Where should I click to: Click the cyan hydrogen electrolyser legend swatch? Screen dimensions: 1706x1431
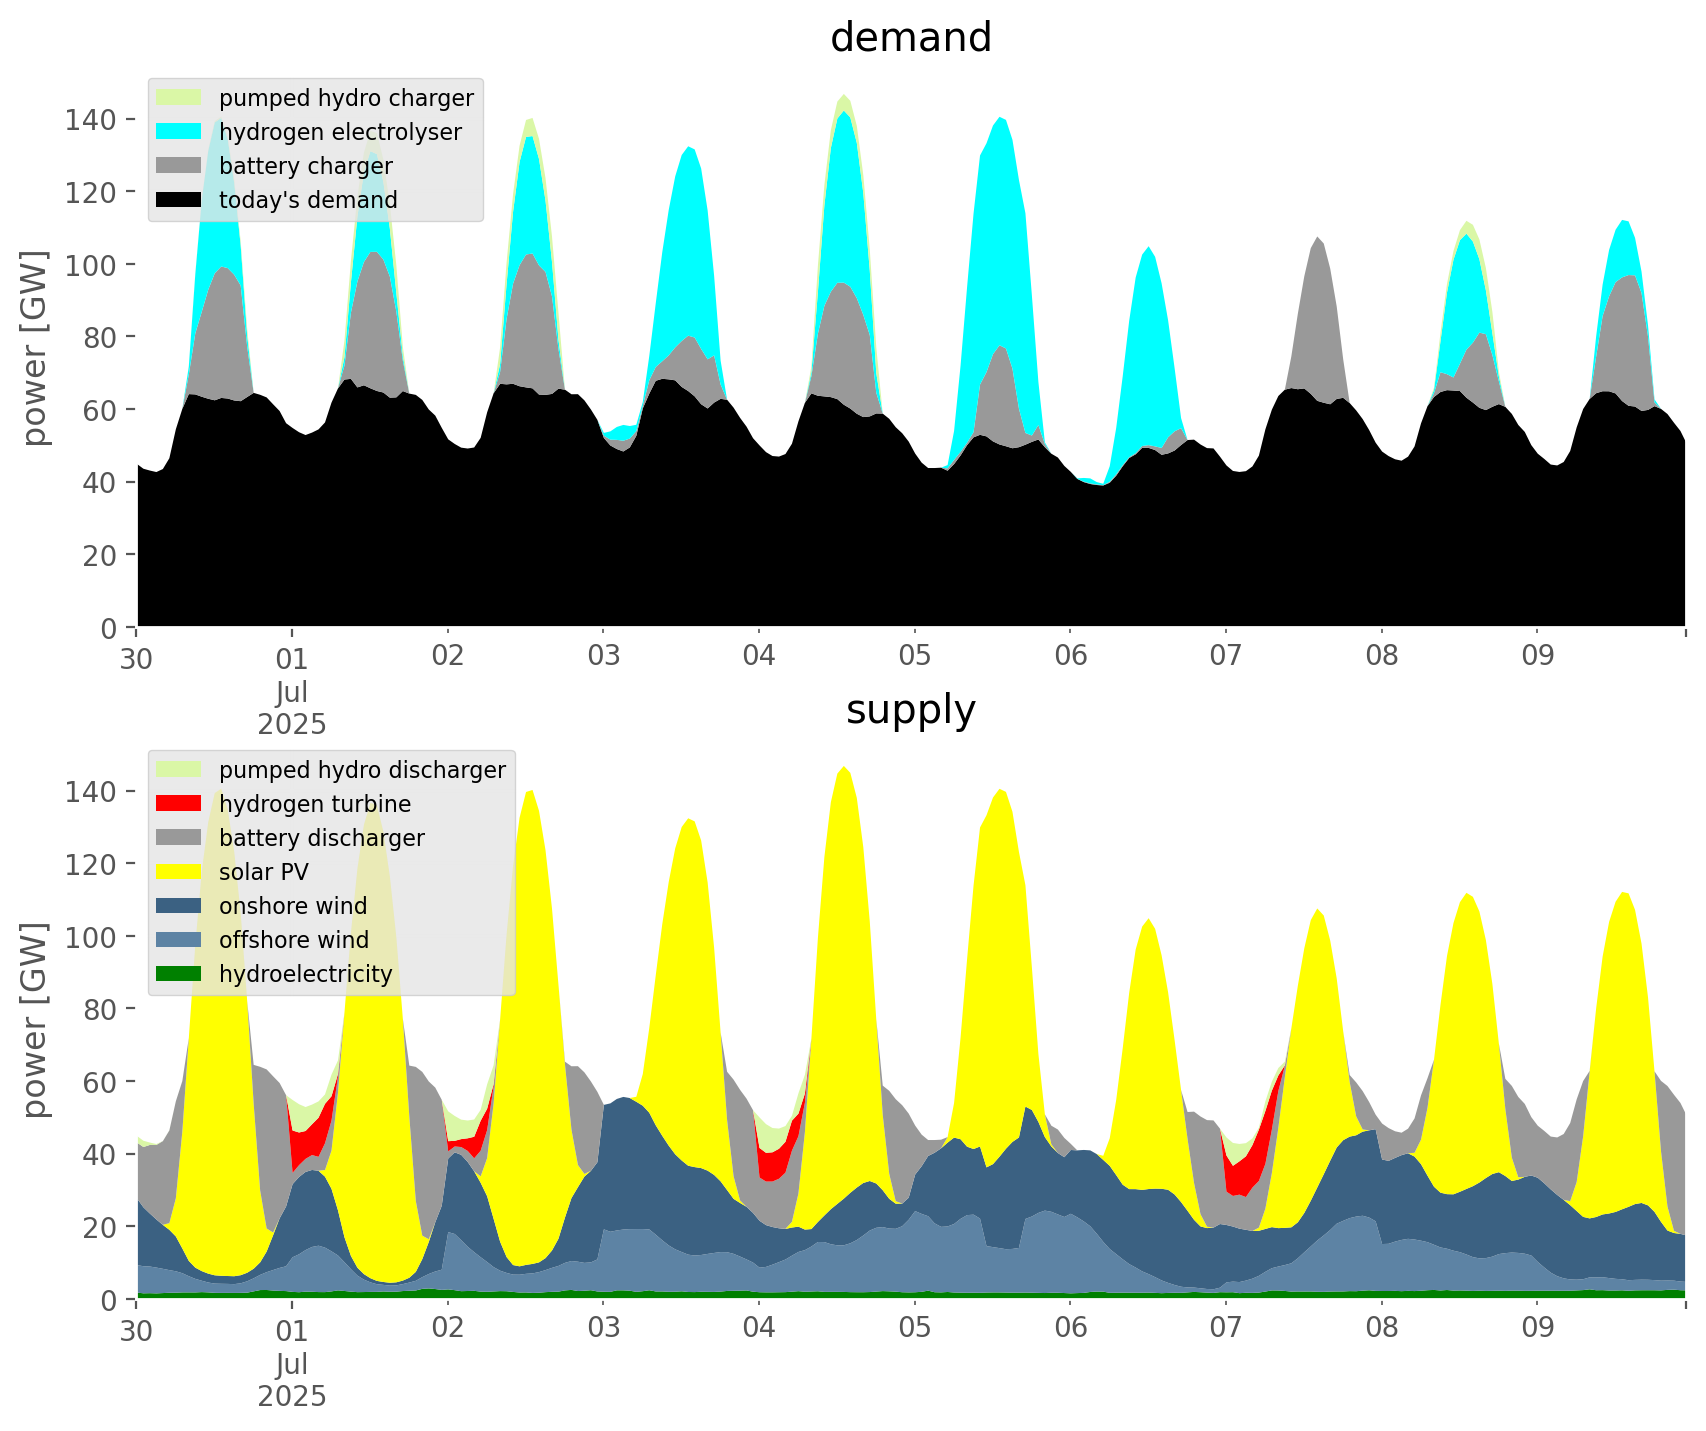[x=179, y=132]
